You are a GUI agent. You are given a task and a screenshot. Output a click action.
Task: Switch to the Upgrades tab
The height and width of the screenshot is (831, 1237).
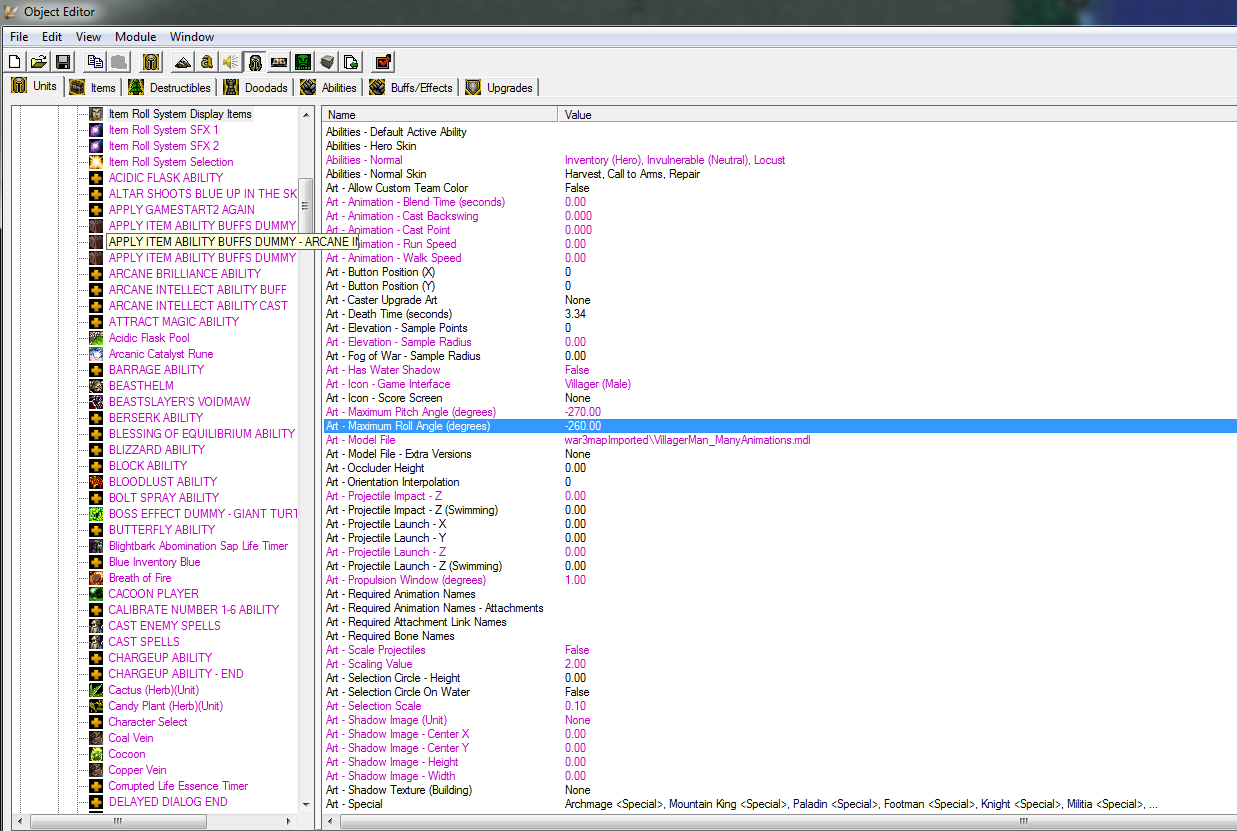[500, 88]
